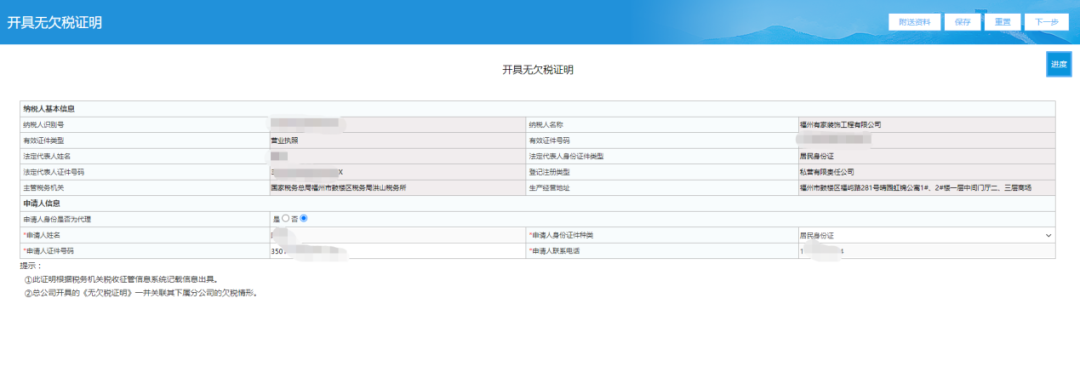Click the 有效证件号码 value cell
The width and height of the screenshot is (1080, 367).
tap(926, 140)
